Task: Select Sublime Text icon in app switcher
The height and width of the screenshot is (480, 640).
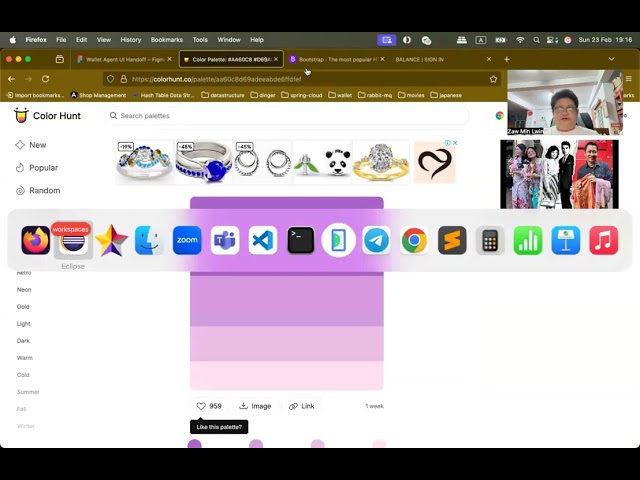Action: (x=452, y=240)
